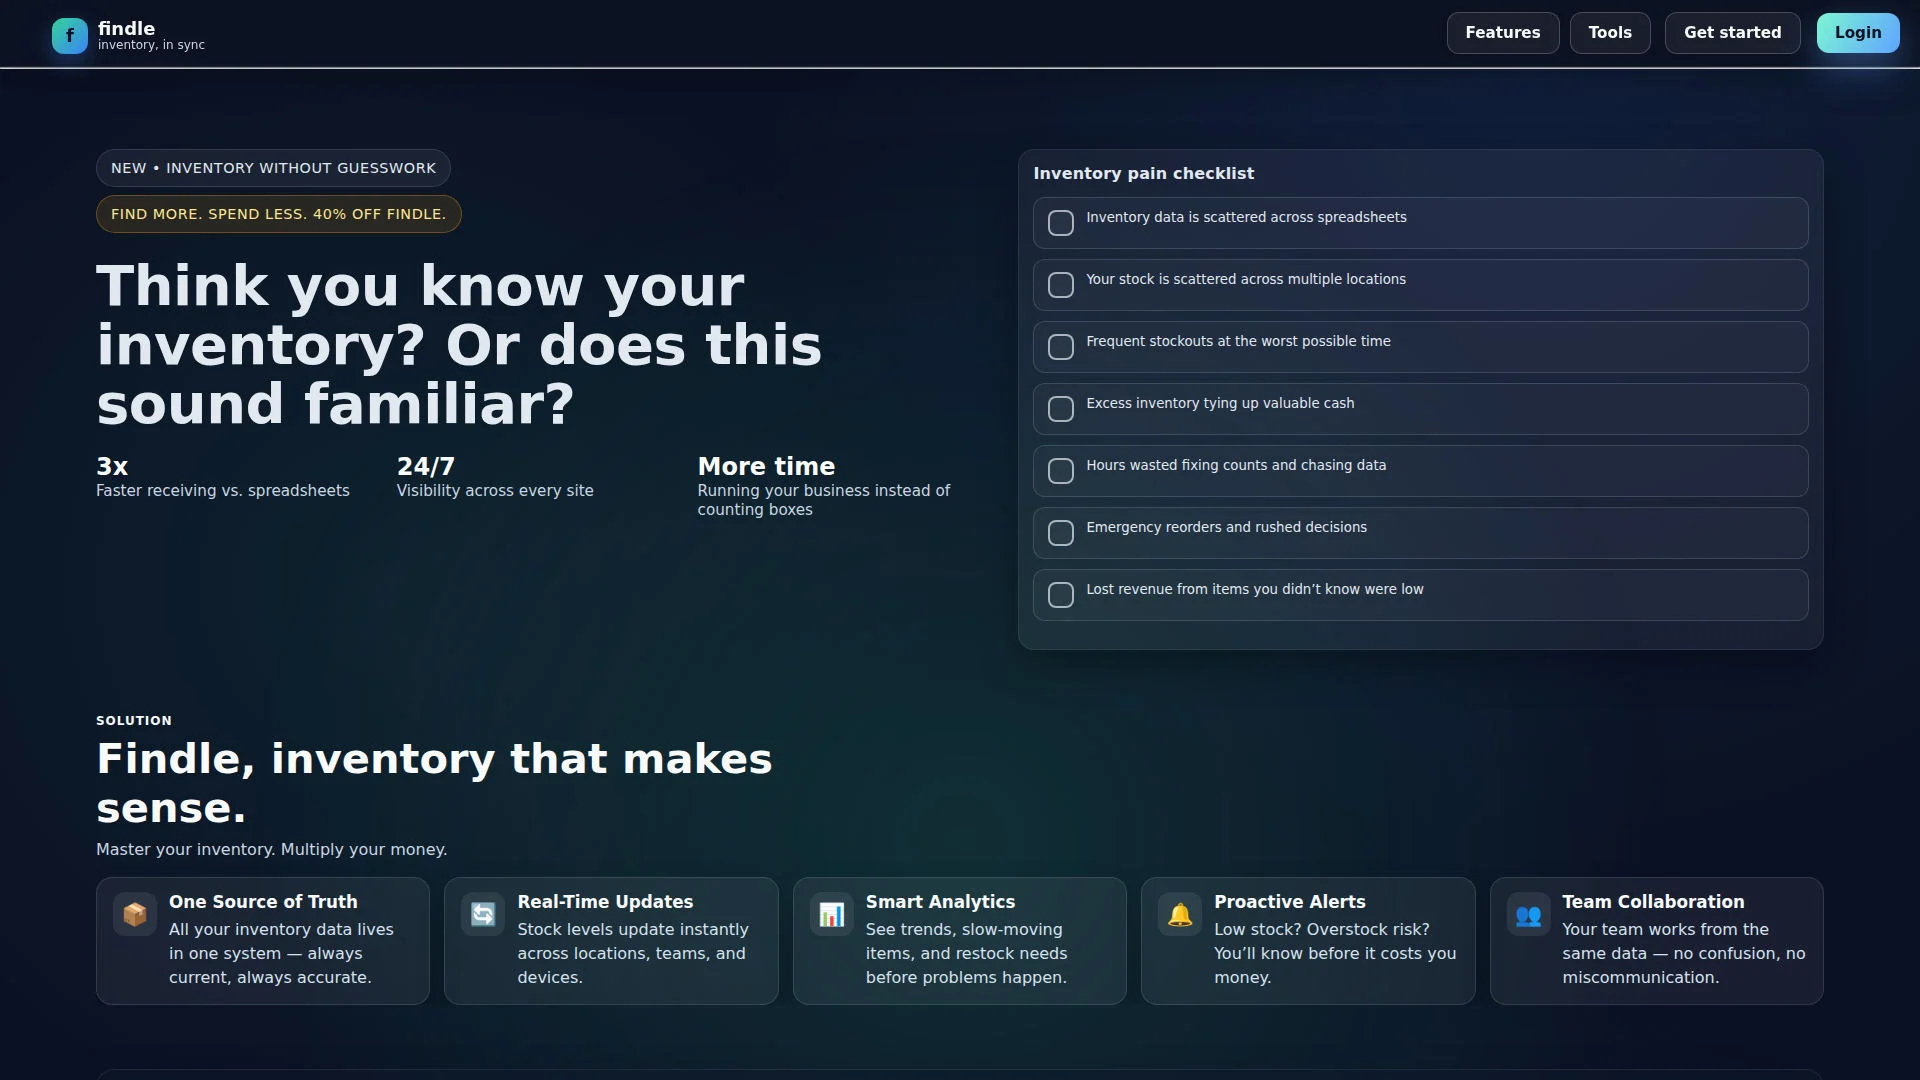Screen dimensions: 1920x1080
Task: Click the Proactive Alerts bell icon
Action: (x=1180, y=914)
